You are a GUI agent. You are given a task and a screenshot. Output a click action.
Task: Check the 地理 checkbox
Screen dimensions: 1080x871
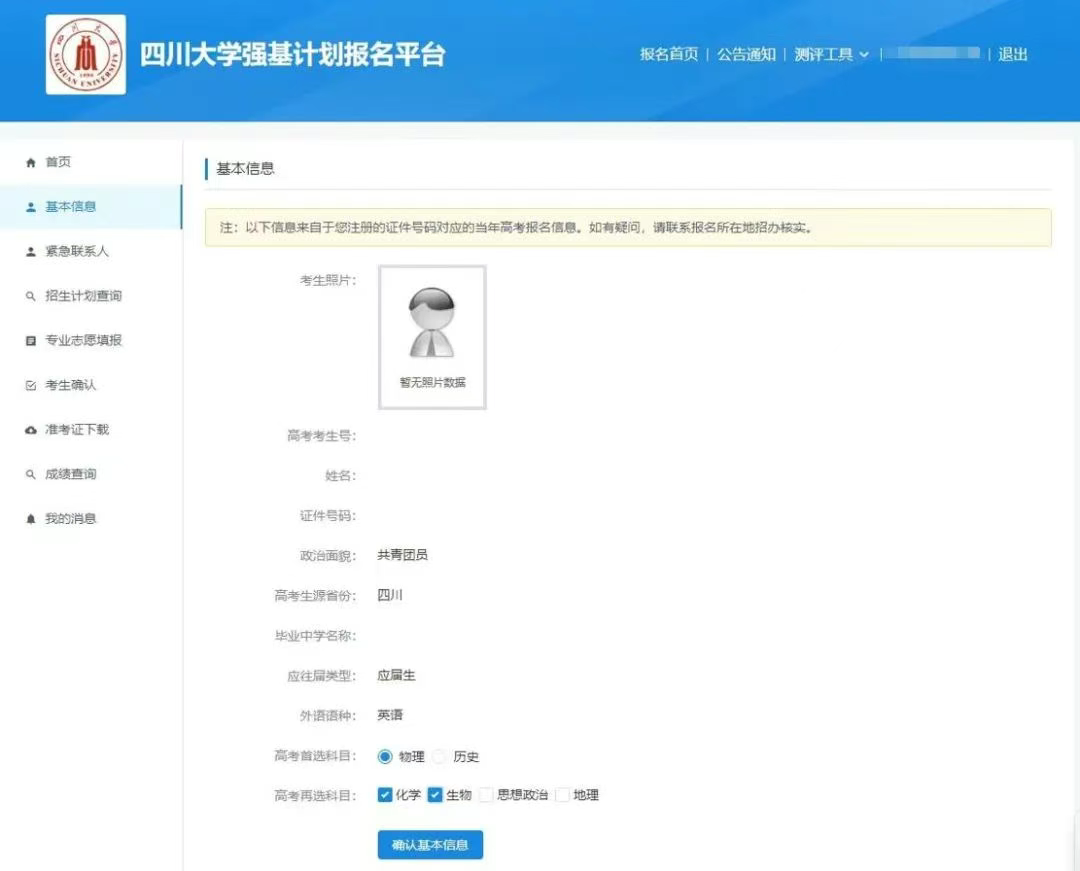(x=563, y=795)
